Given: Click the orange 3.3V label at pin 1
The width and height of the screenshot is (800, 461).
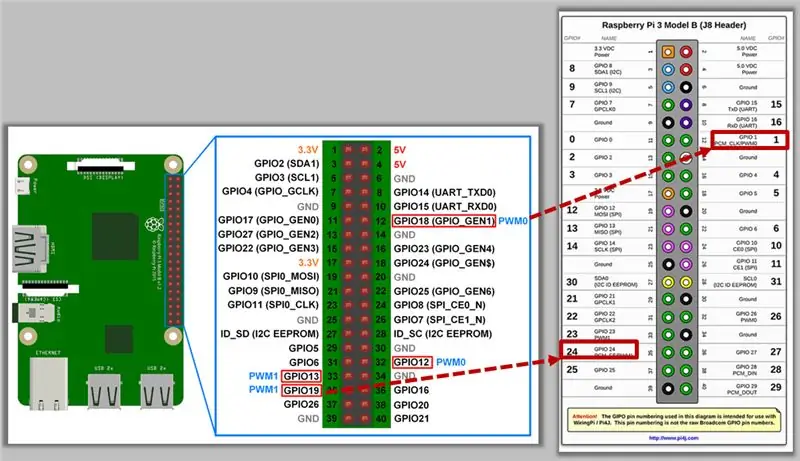Looking at the screenshot, I should 308,150.
